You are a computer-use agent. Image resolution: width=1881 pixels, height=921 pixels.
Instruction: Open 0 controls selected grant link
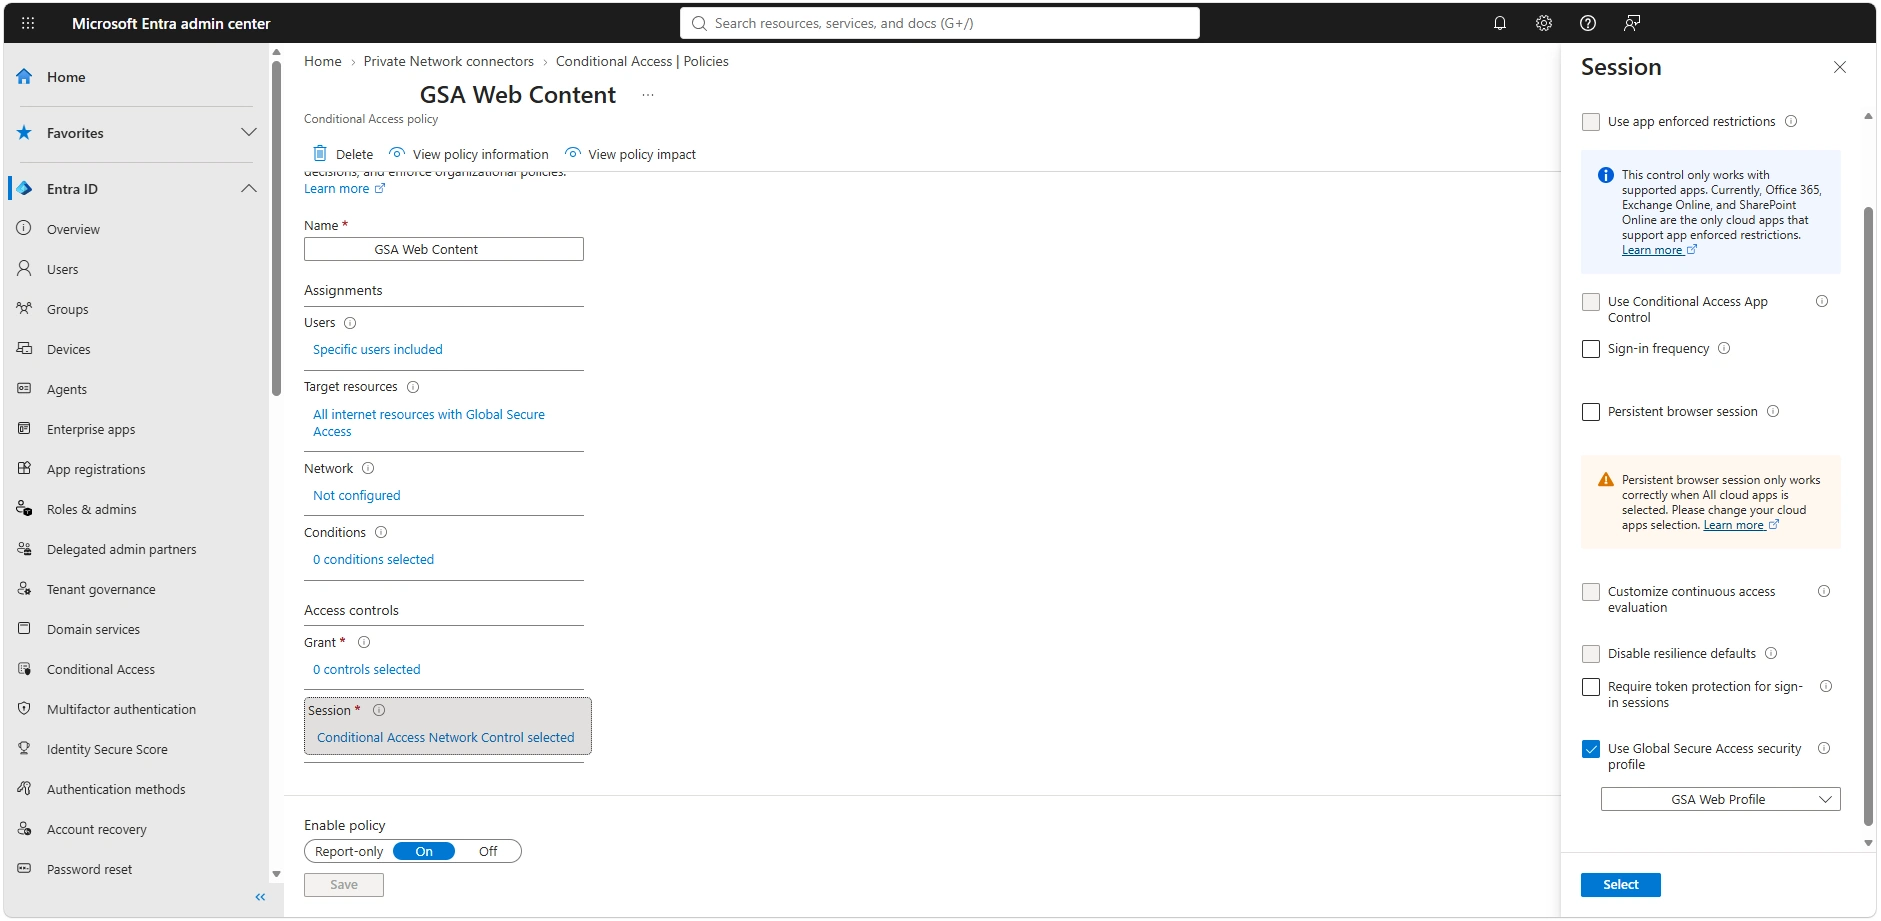pyautogui.click(x=367, y=670)
